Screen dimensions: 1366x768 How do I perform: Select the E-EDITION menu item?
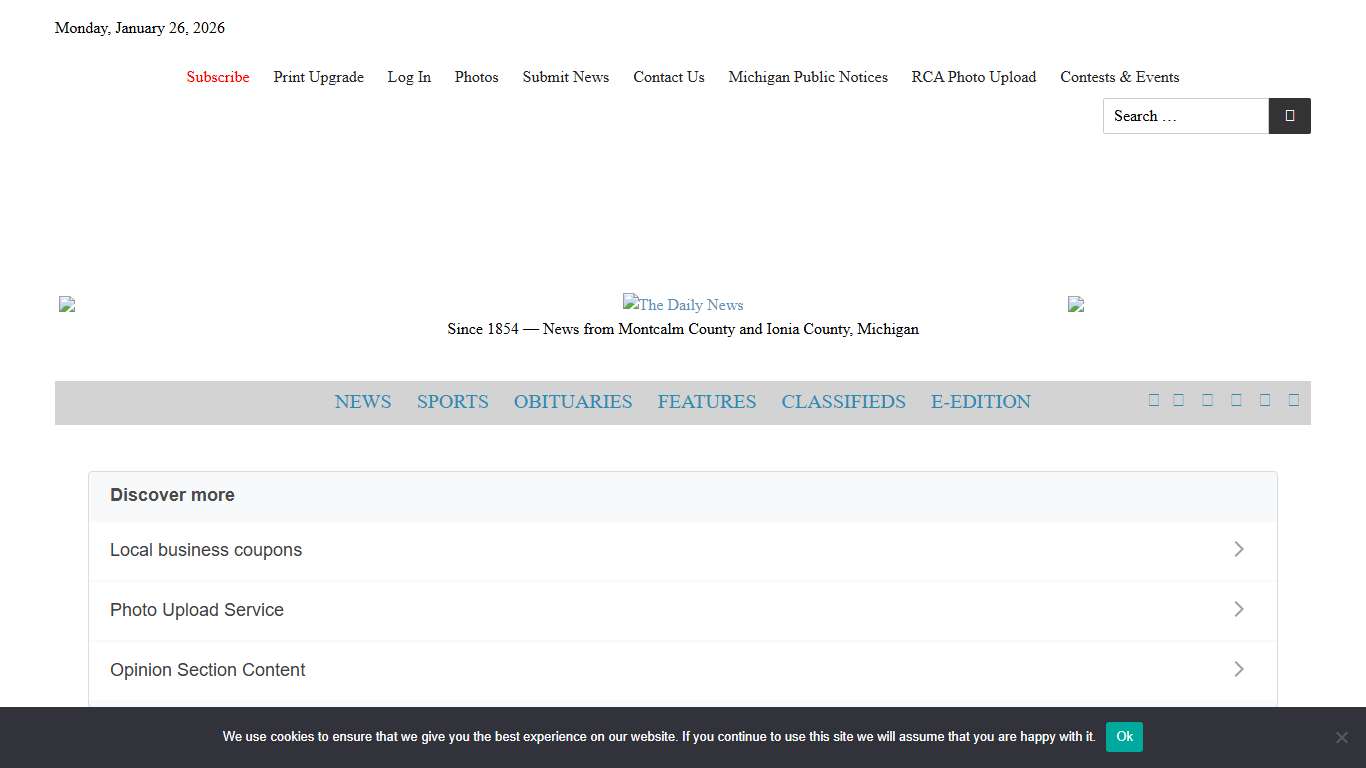click(x=980, y=402)
